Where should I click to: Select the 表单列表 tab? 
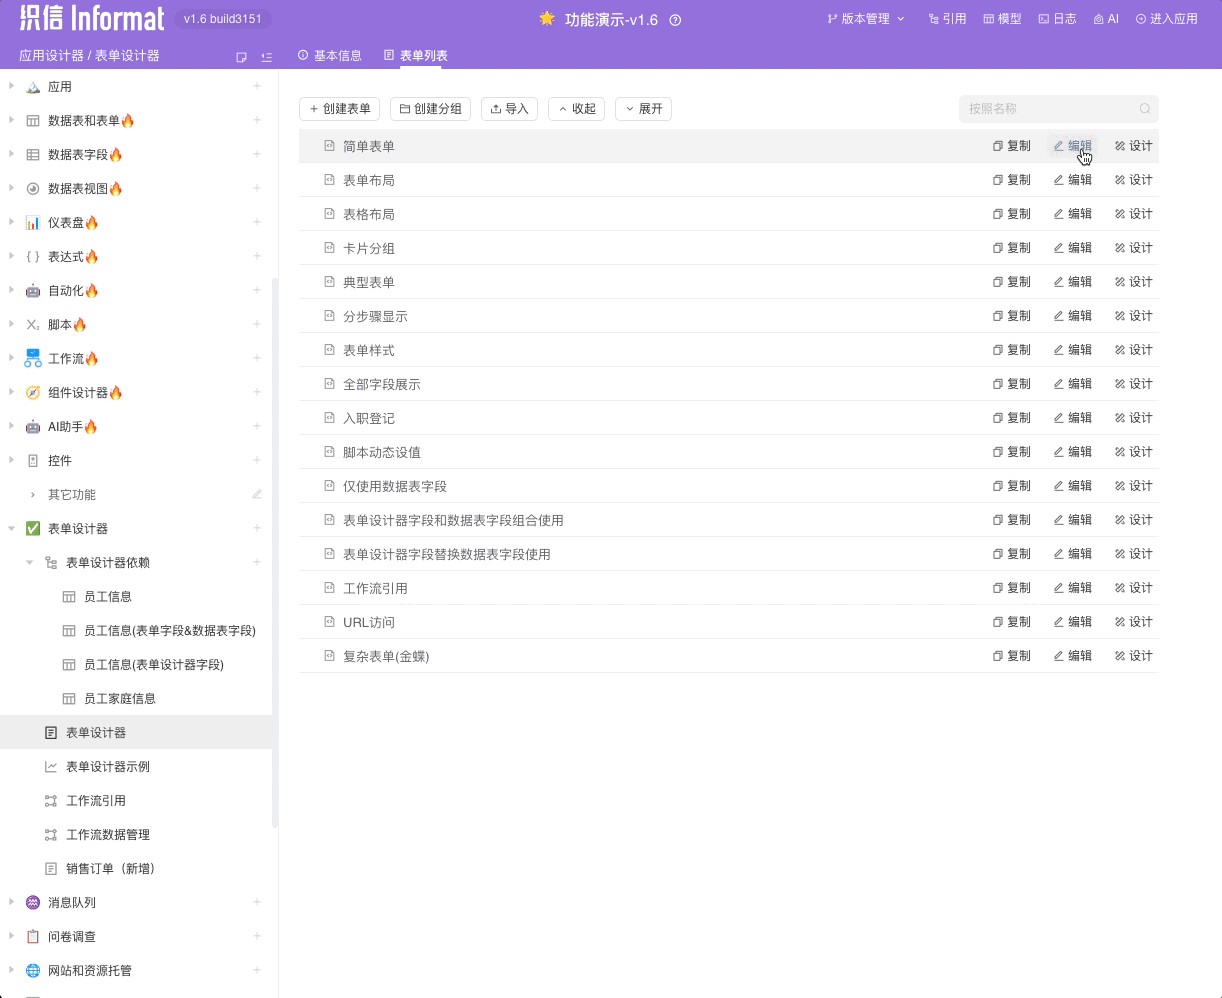click(x=416, y=56)
